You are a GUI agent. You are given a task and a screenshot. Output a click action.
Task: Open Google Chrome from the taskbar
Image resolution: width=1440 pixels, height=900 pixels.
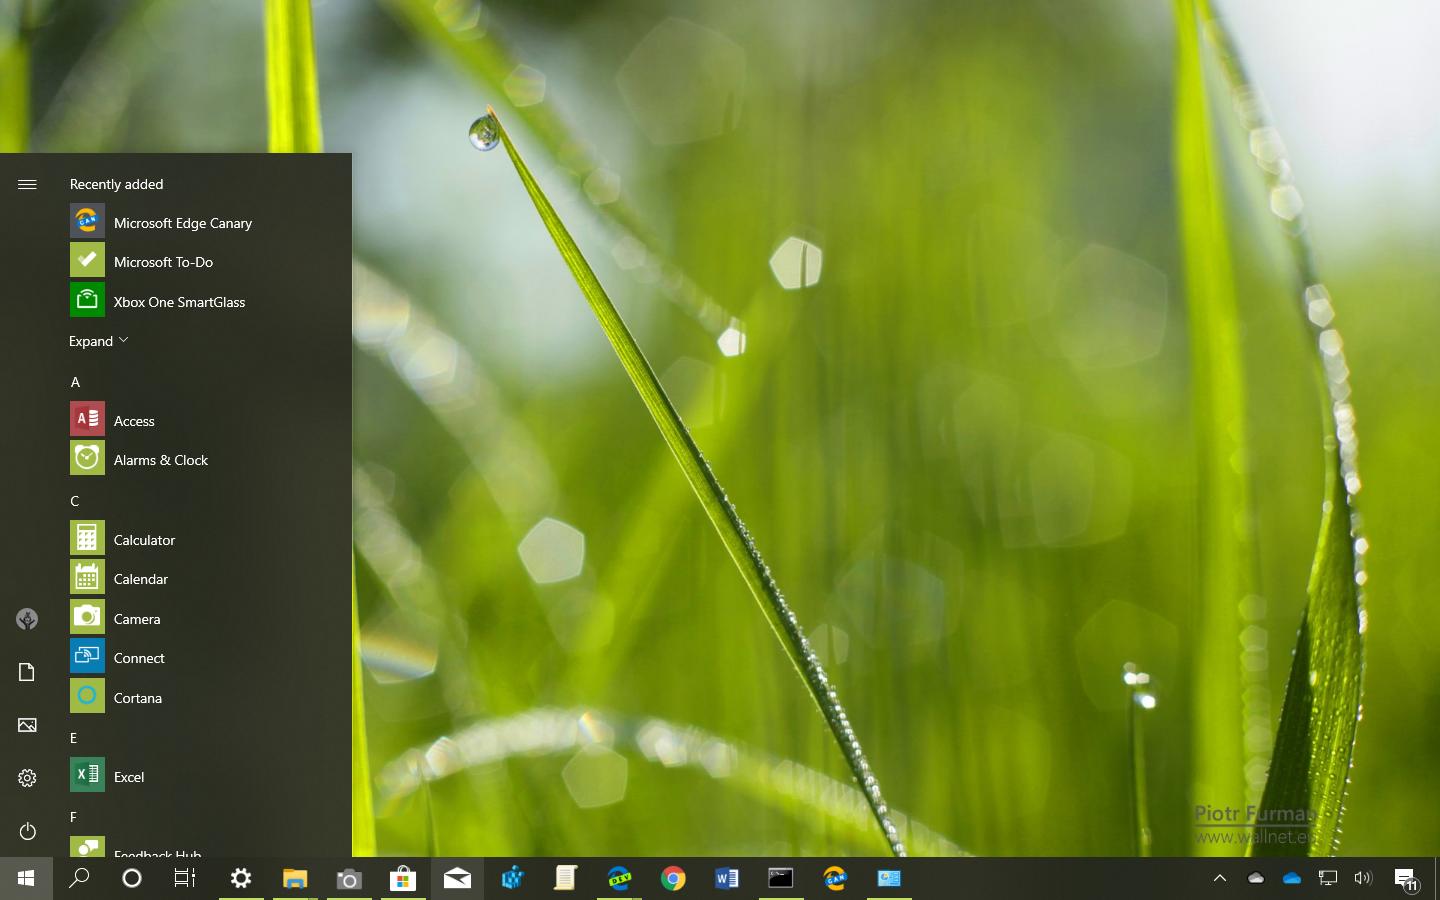673,879
